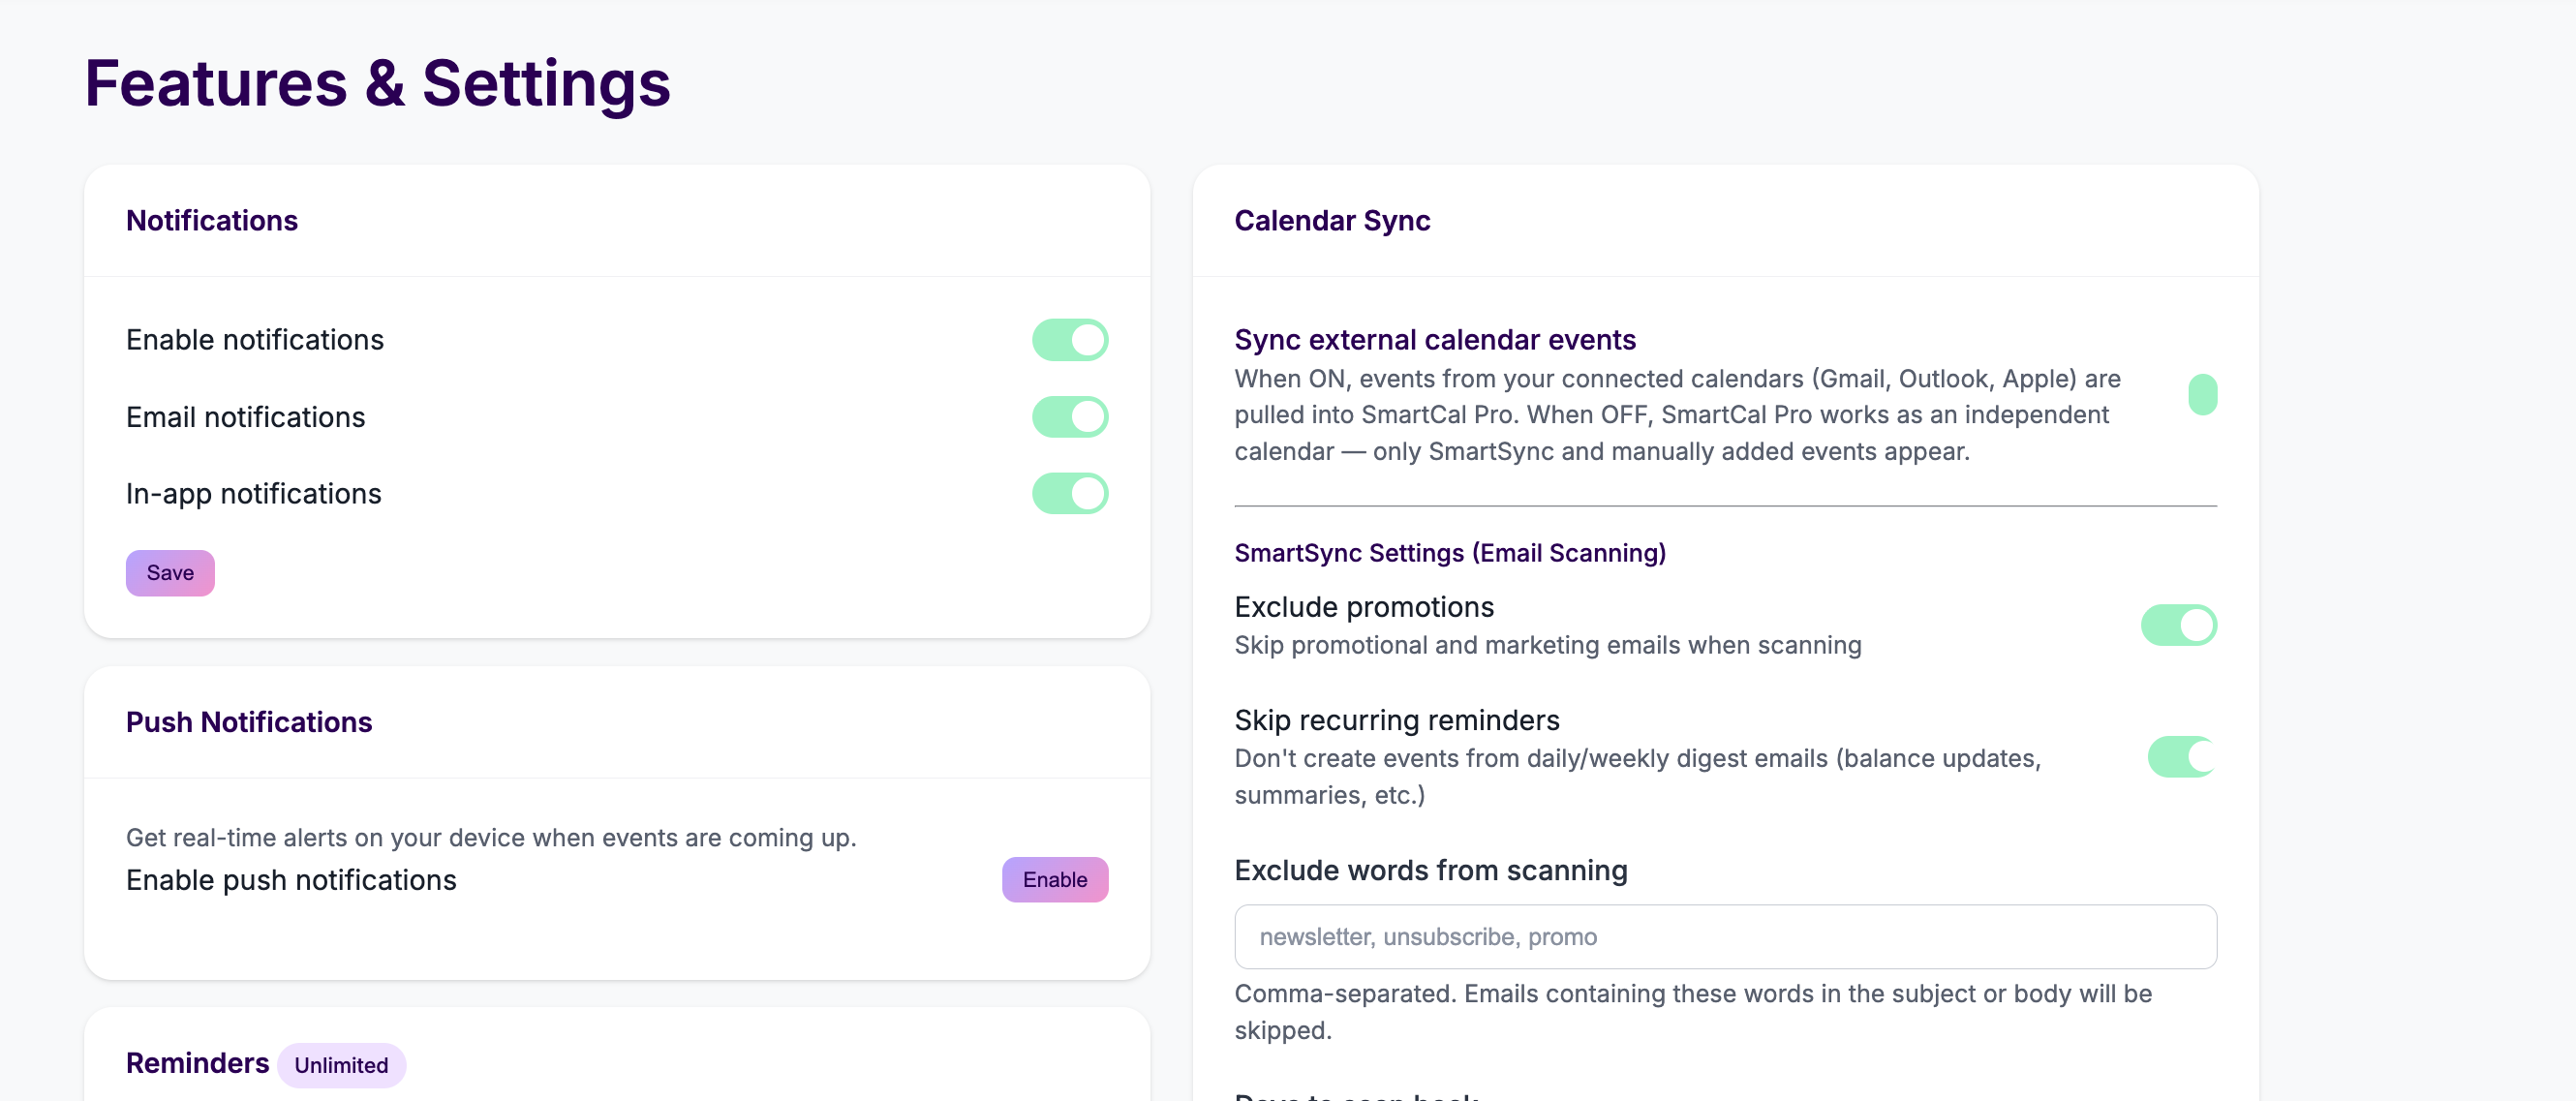Click the Calendar Sync section heading
This screenshot has width=2576, height=1101.
[x=1332, y=221]
